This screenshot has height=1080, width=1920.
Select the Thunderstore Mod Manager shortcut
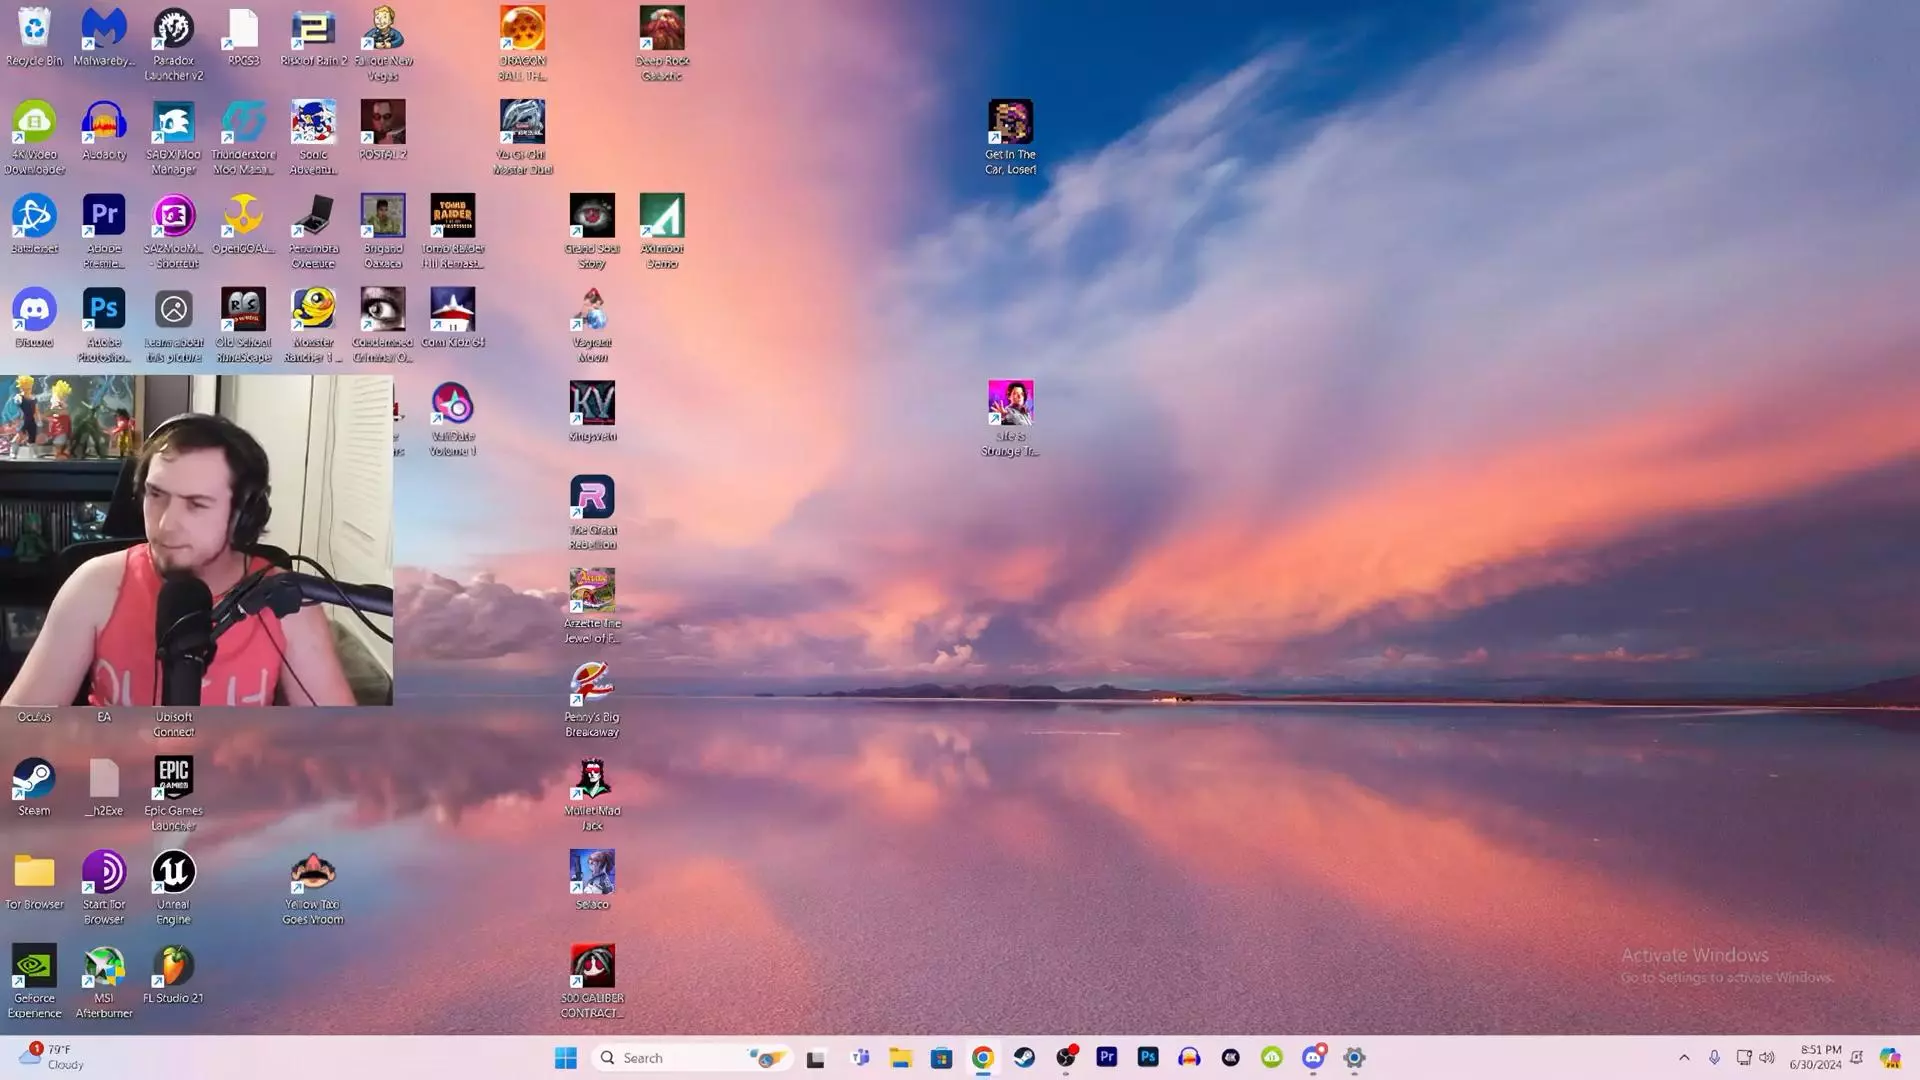pyautogui.click(x=243, y=138)
